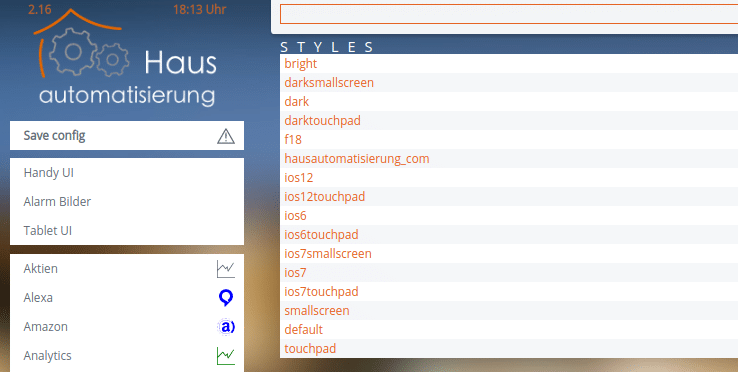738x372 pixels.
Task: Open the Alexa room
Action: click(38, 298)
